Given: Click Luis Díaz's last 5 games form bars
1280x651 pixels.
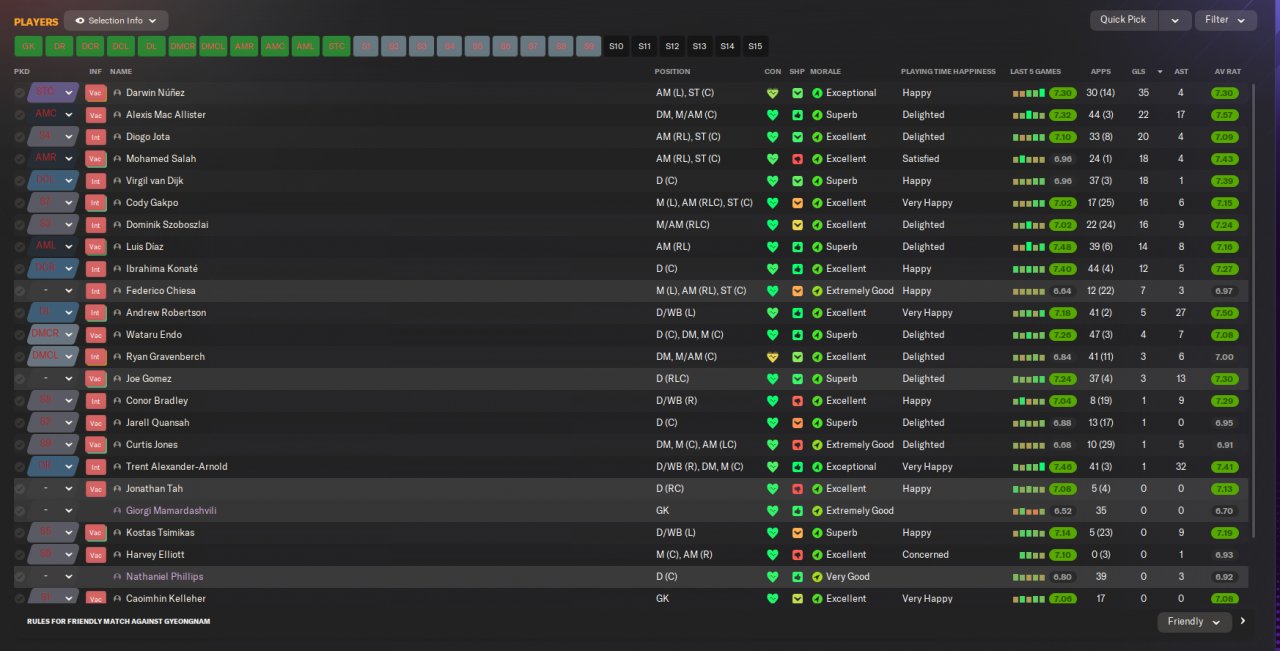Looking at the screenshot, I should coord(1028,247).
